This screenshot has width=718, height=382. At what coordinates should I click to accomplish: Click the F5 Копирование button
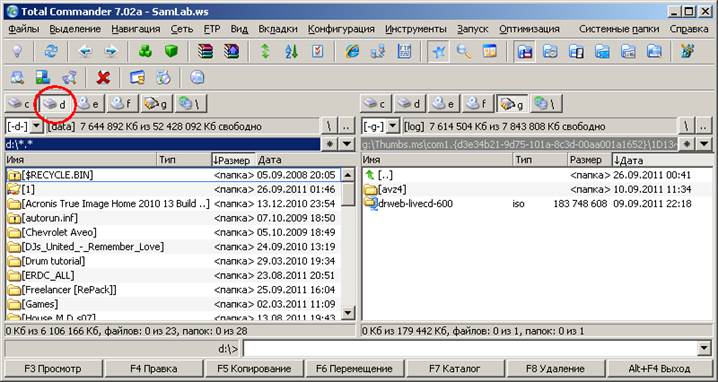point(254,368)
